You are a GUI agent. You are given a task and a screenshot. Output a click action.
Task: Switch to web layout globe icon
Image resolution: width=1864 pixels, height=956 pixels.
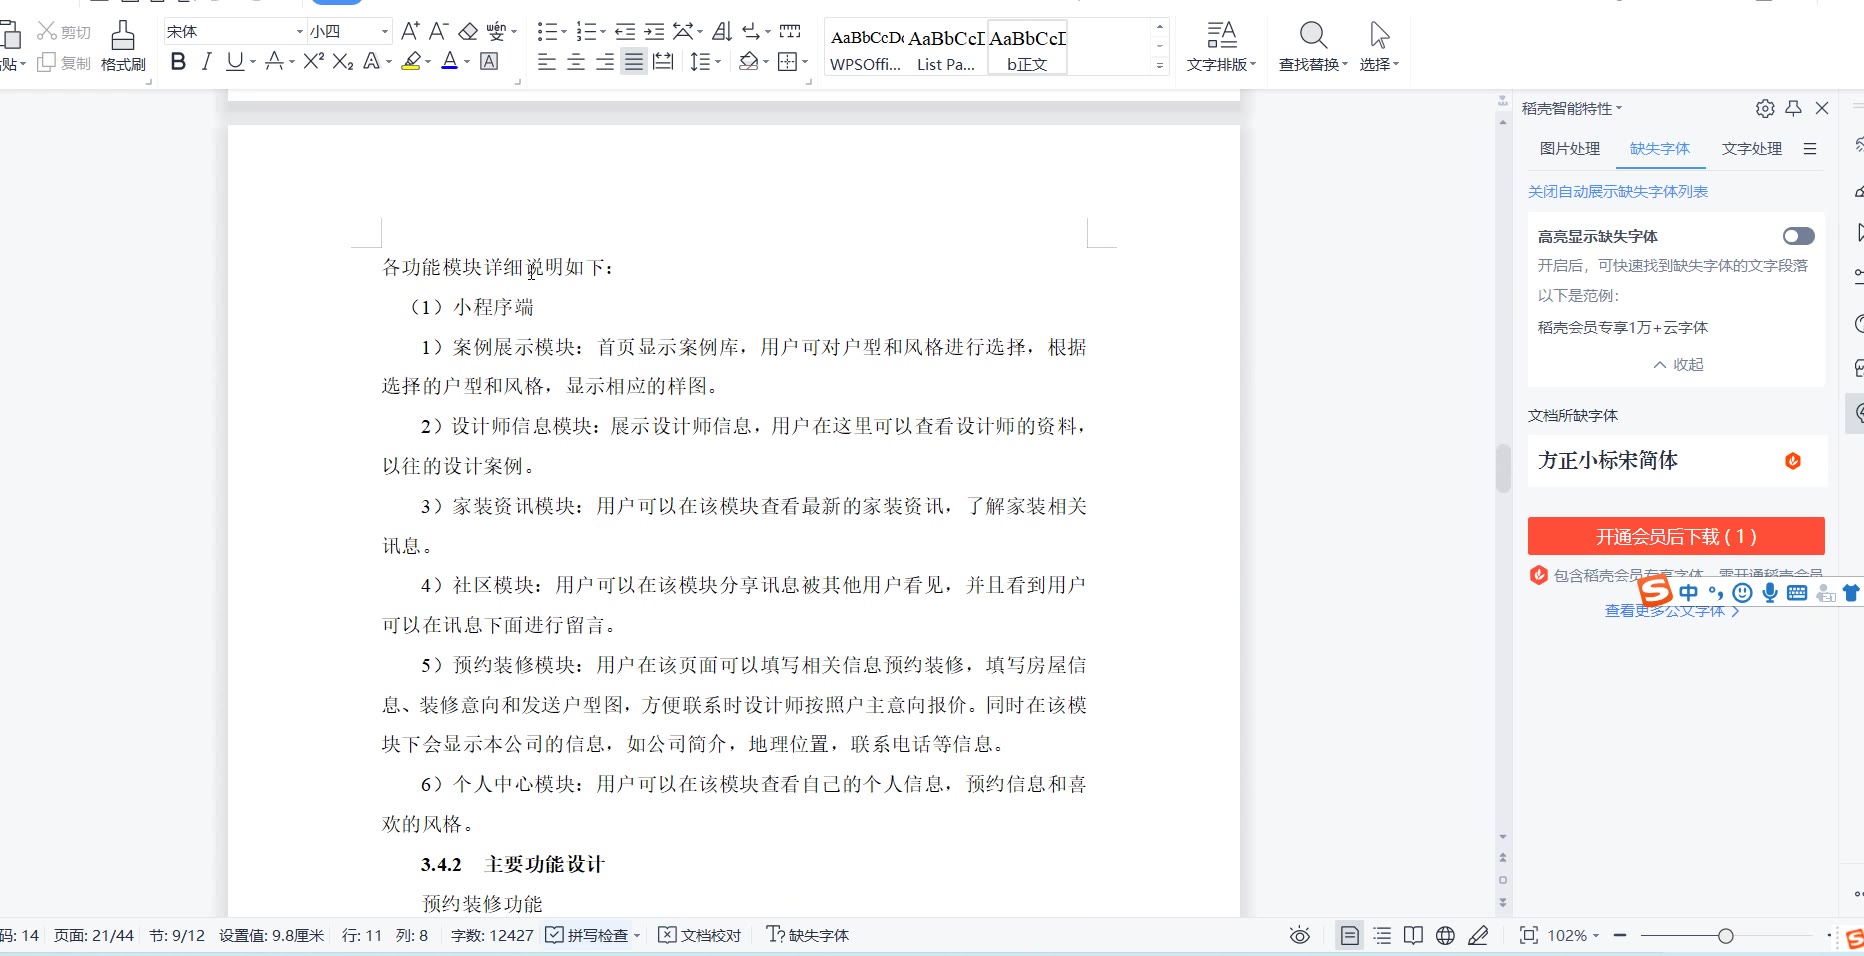tap(1445, 936)
